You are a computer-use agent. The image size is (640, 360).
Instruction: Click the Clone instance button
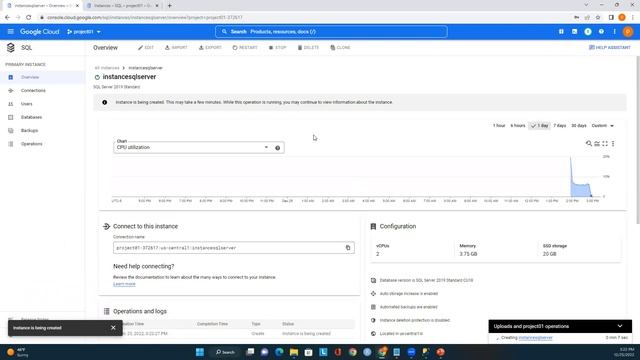pyautogui.click(x=340, y=48)
